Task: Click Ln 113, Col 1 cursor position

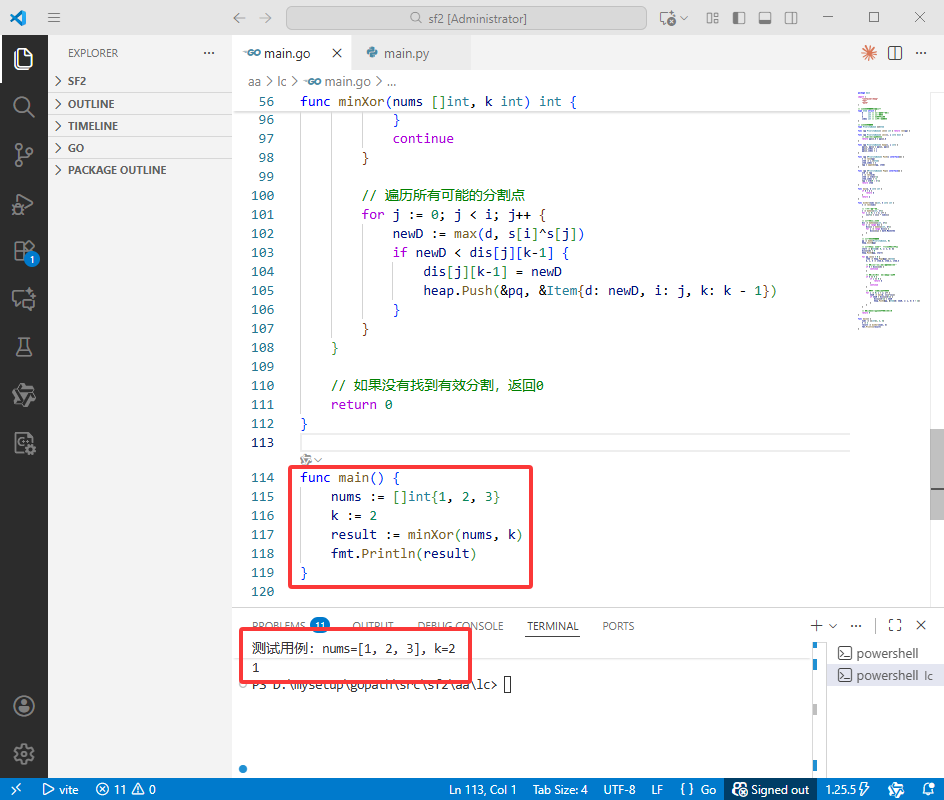Action: click(482, 789)
